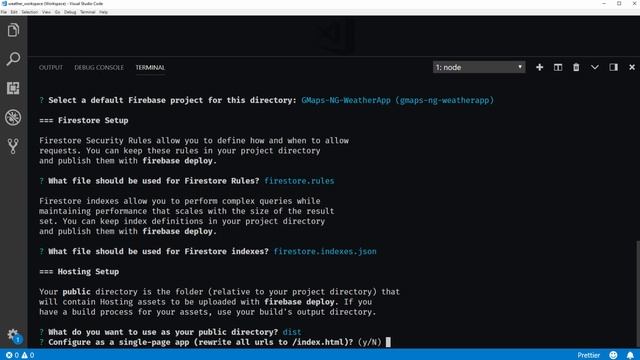Close the terminal panel

pyautogui.click(x=632, y=67)
